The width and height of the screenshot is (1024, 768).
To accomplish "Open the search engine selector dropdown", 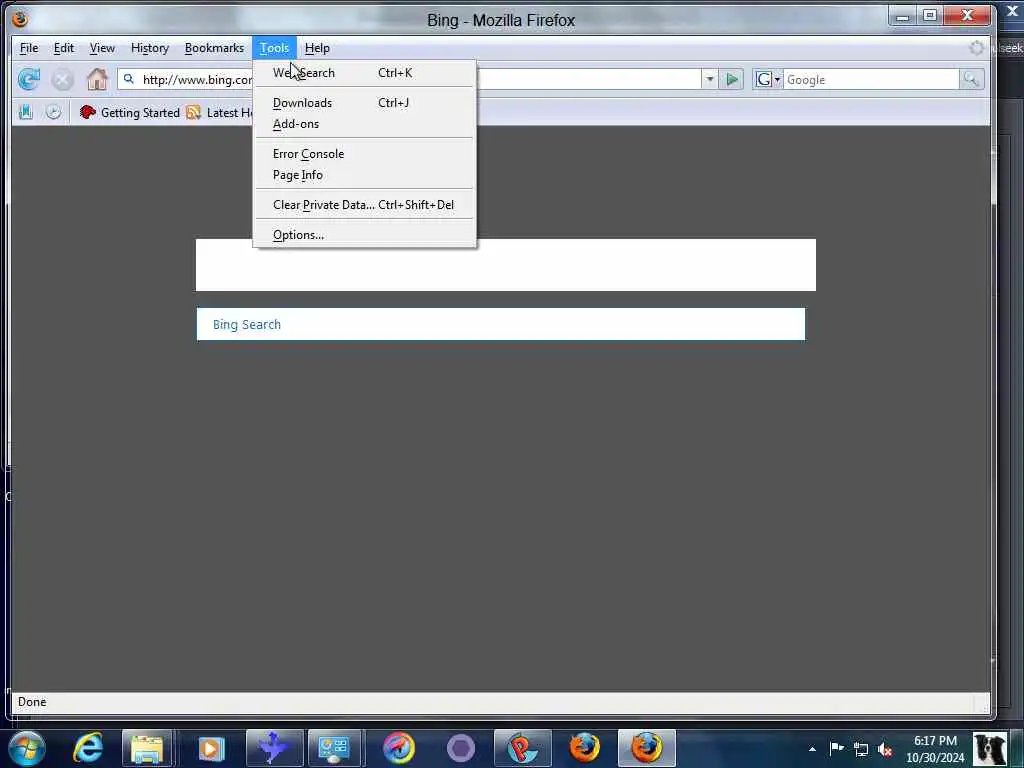I will pos(767,80).
